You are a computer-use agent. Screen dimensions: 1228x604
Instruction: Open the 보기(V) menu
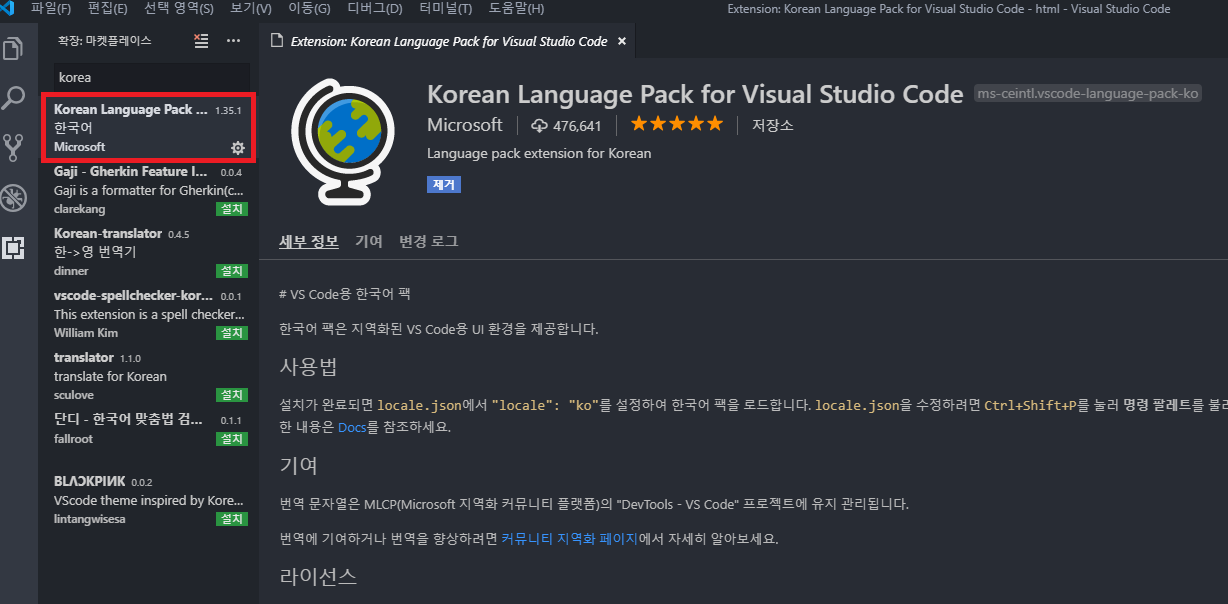251,9
